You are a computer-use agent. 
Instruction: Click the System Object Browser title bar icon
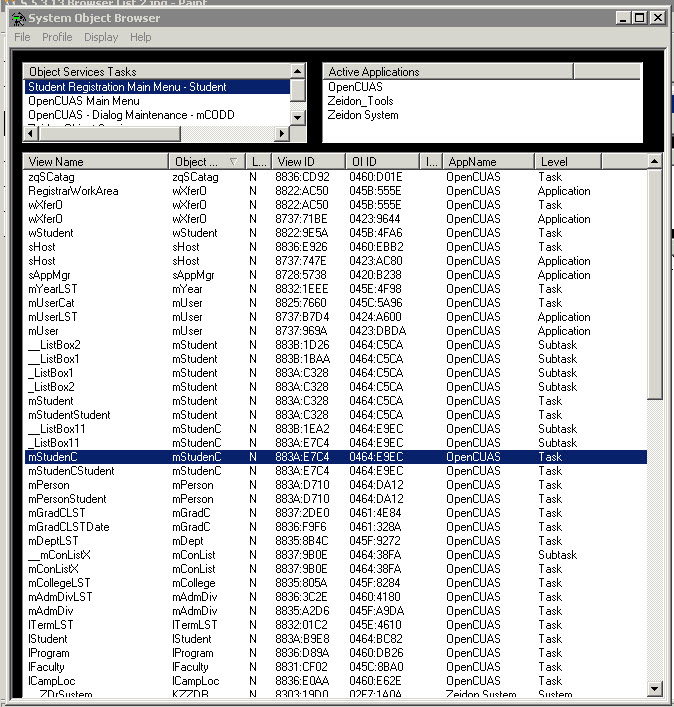[x=17, y=18]
